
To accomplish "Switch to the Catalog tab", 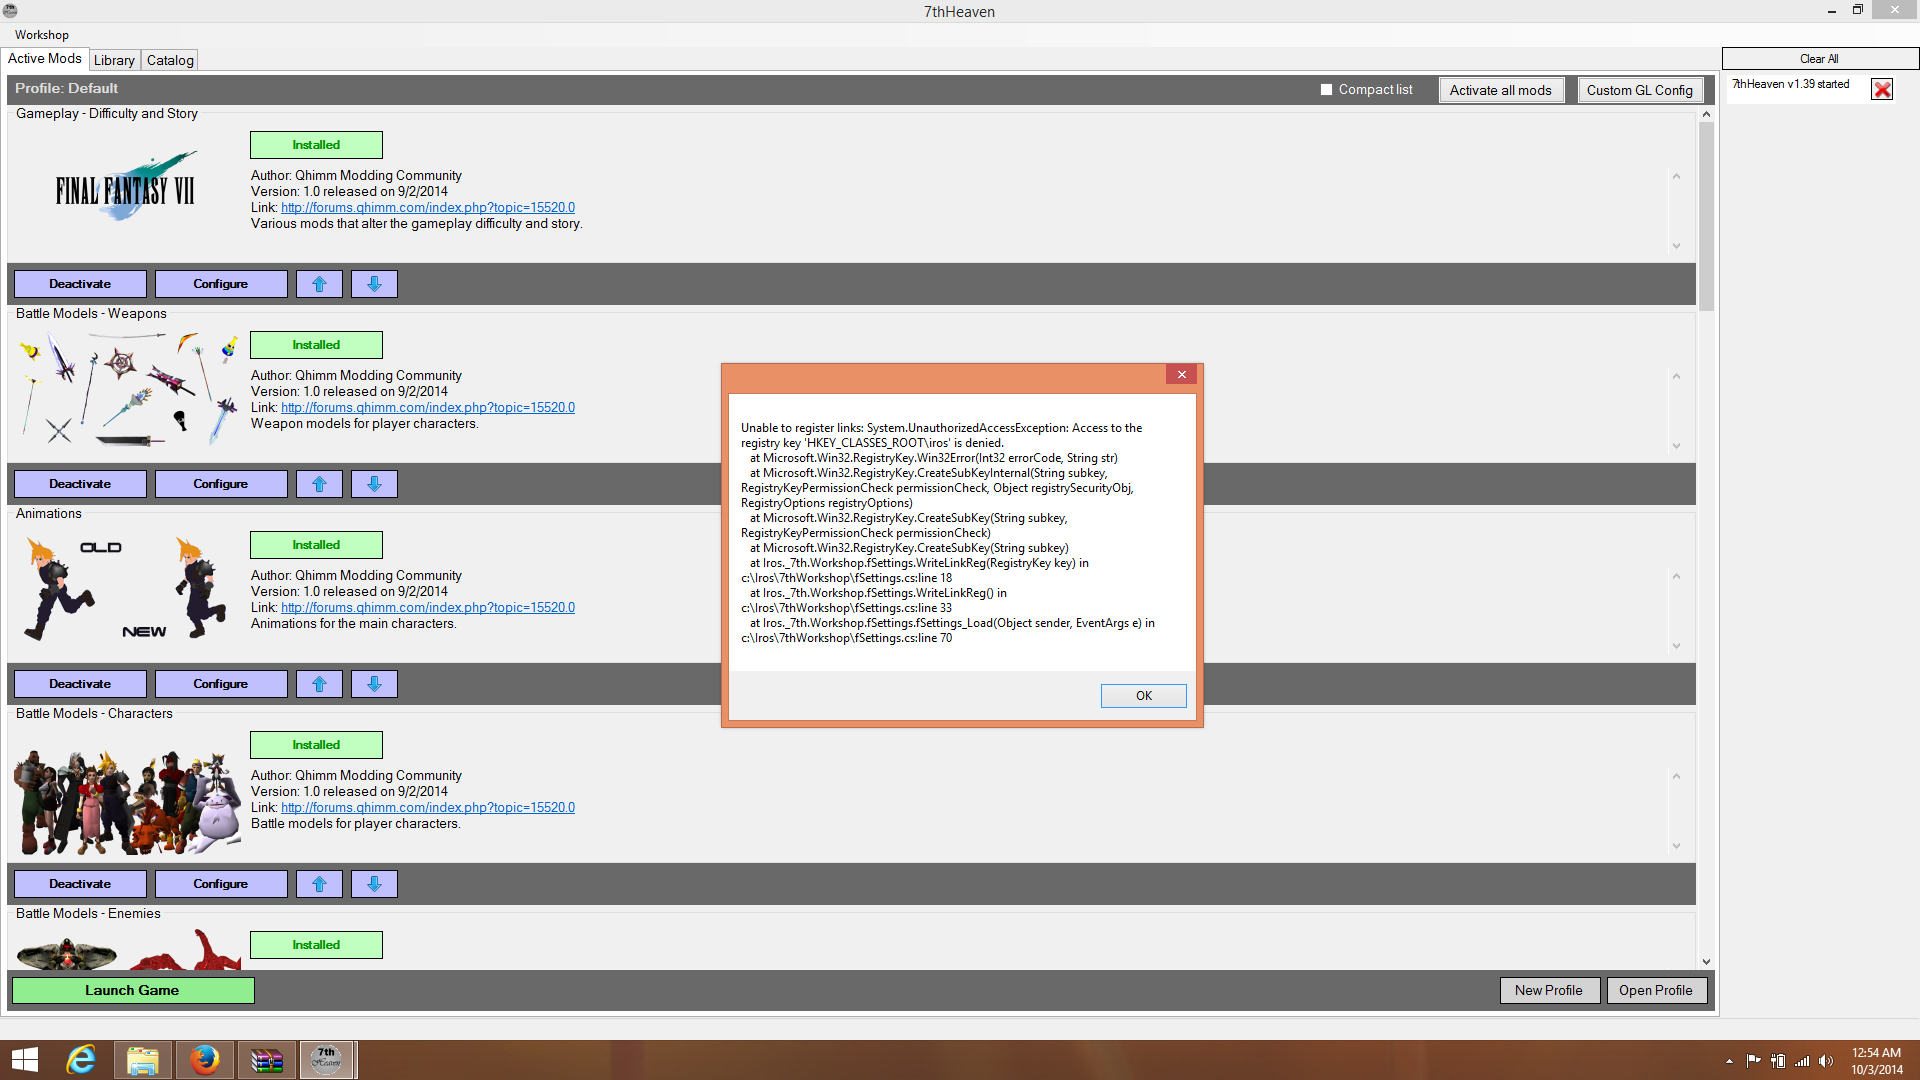I will [x=170, y=60].
